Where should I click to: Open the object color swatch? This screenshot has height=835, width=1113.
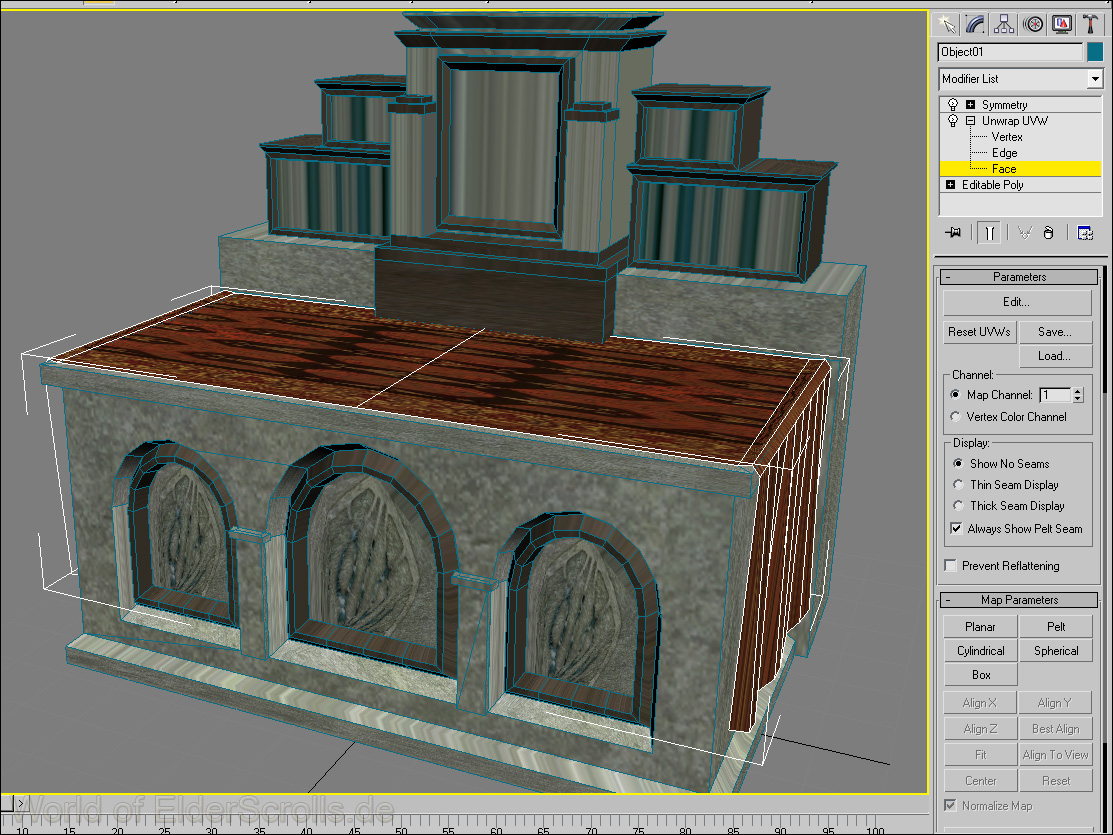pos(1095,52)
